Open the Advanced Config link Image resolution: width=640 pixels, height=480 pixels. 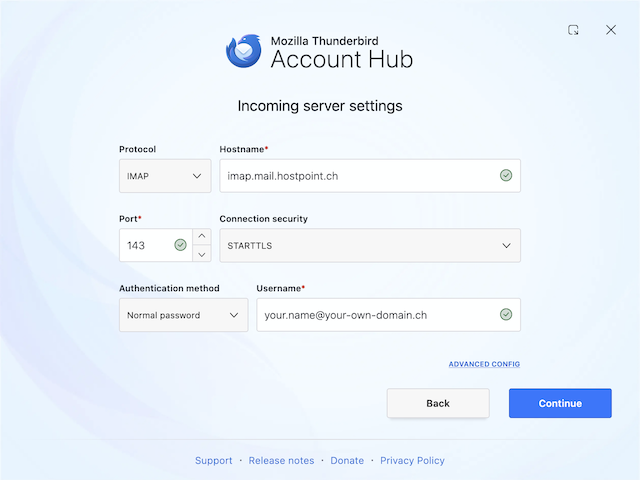pos(484,364)
